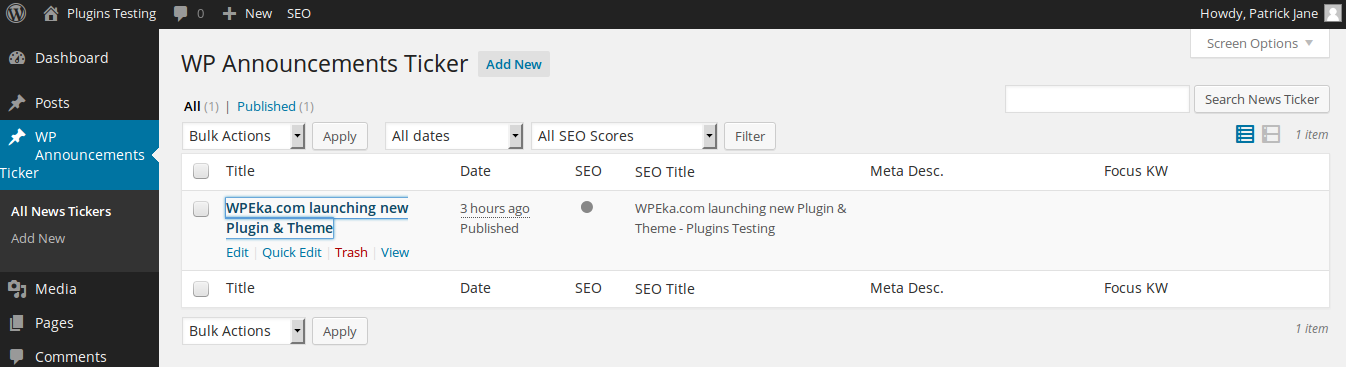The height and width of the screenshot is (367, 1346).
Task: Click the Focus KW column header at top
Action: (x=1136, y=171)
